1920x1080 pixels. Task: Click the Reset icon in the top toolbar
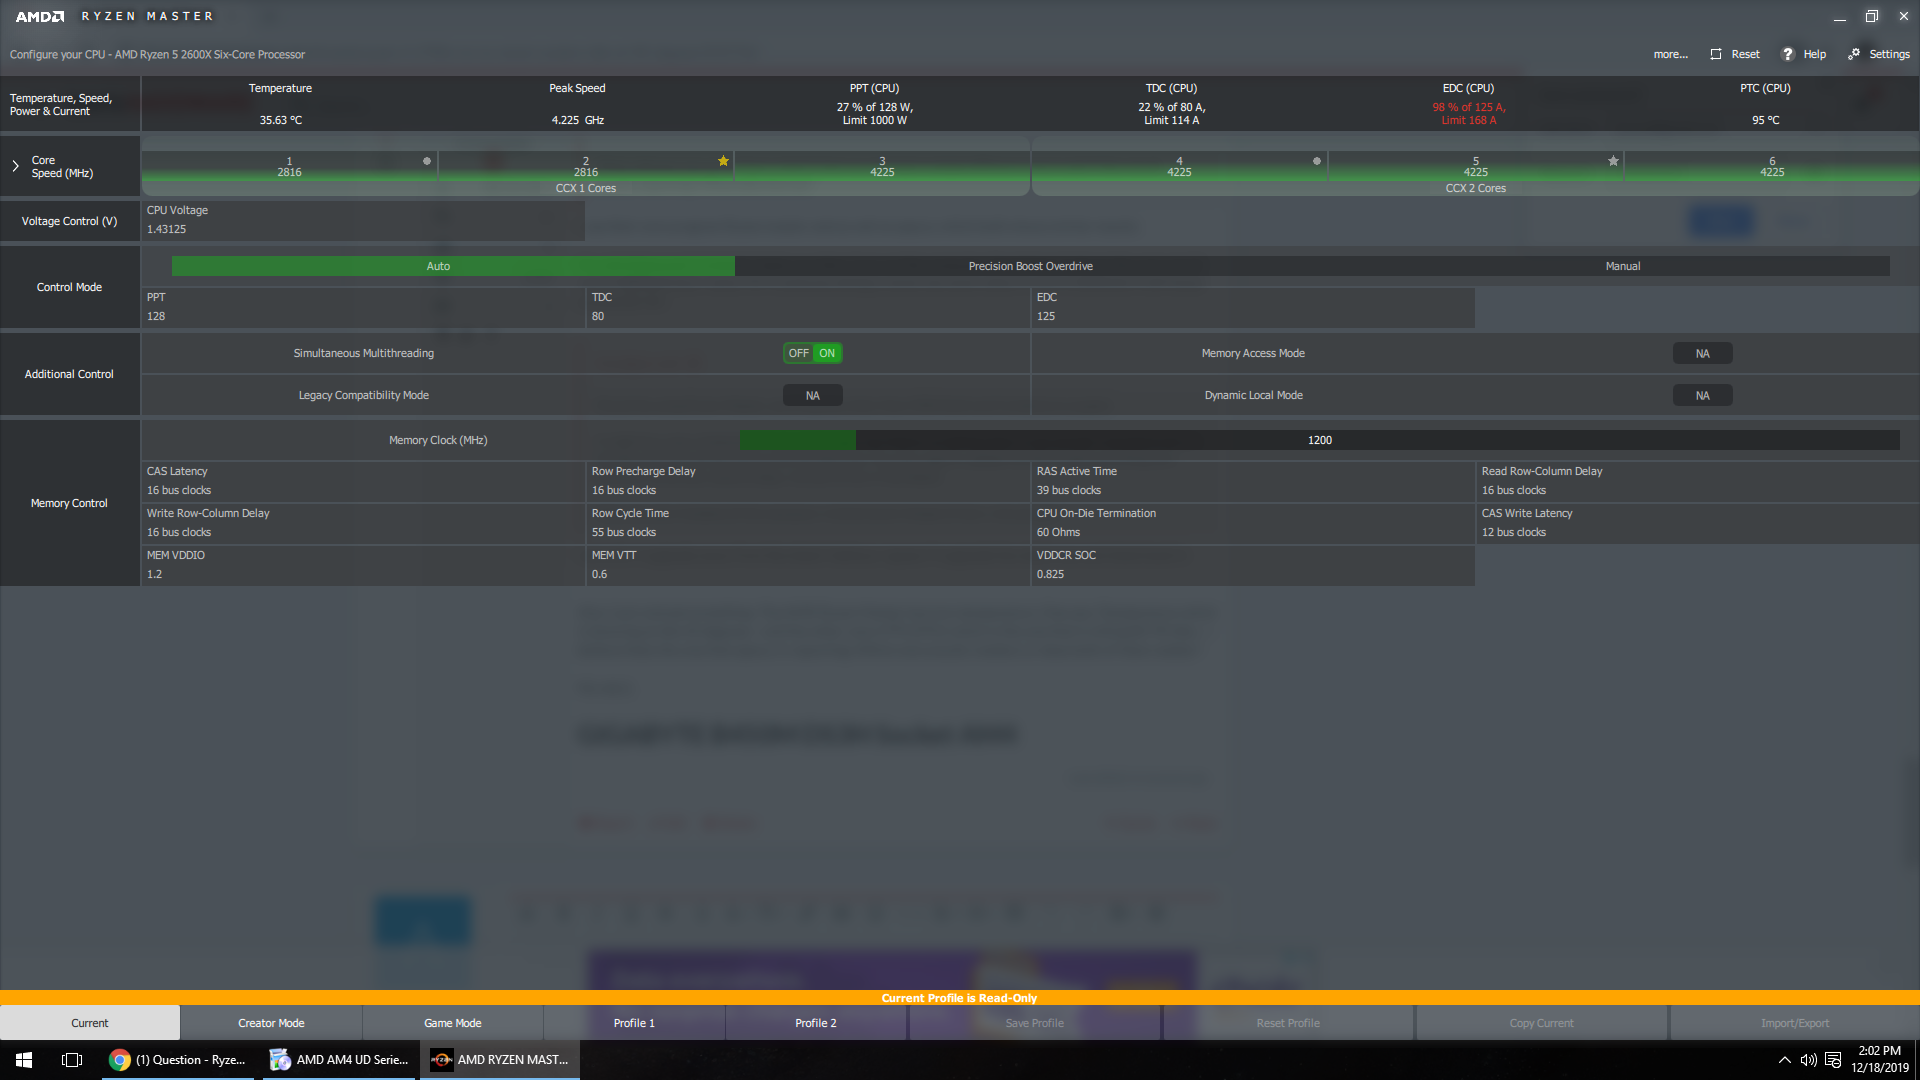pos(1716,54)
